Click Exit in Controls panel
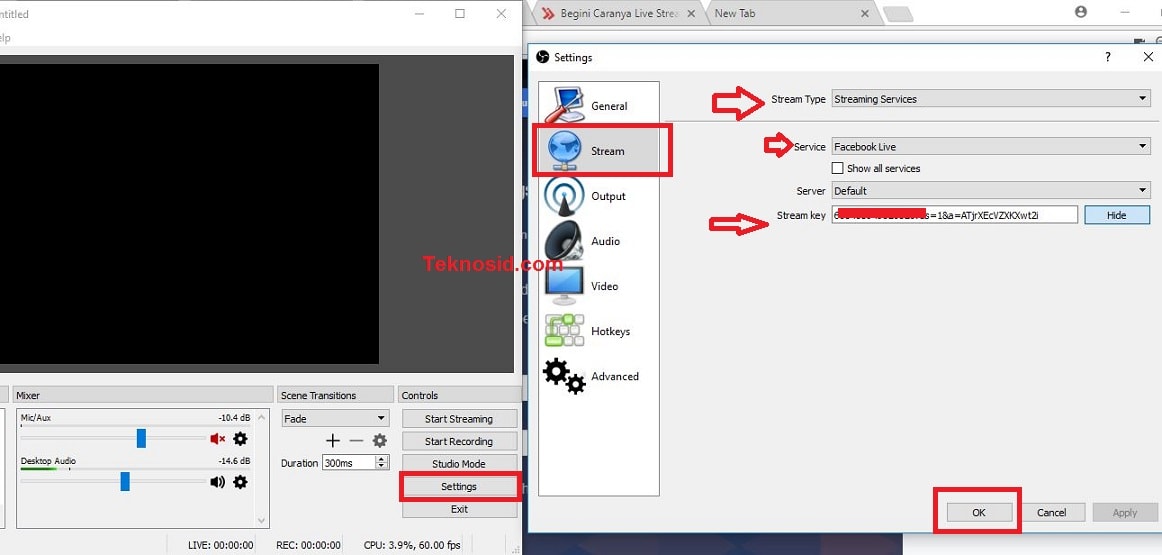Image resolution: width=1162 pixels, height=555 pixels. tap(459, 509)
